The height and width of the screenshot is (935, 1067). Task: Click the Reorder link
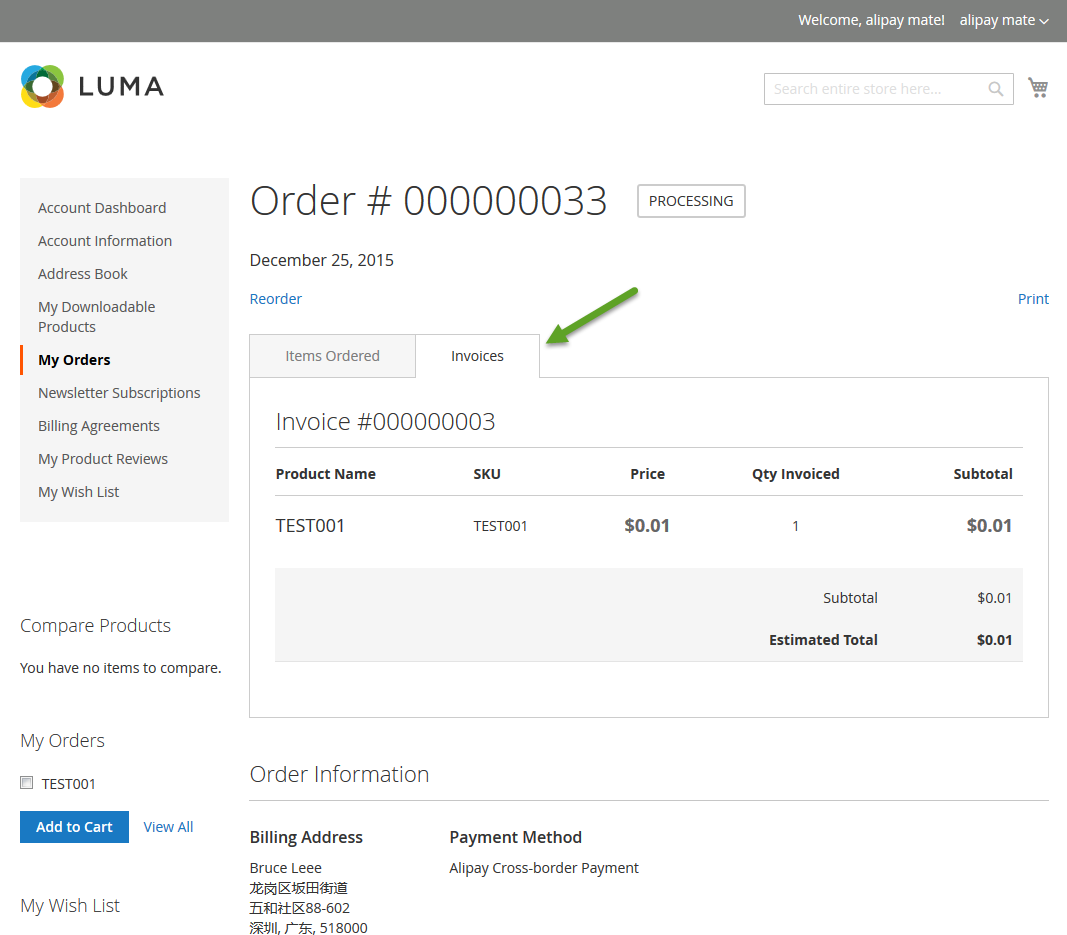(275, 298)
